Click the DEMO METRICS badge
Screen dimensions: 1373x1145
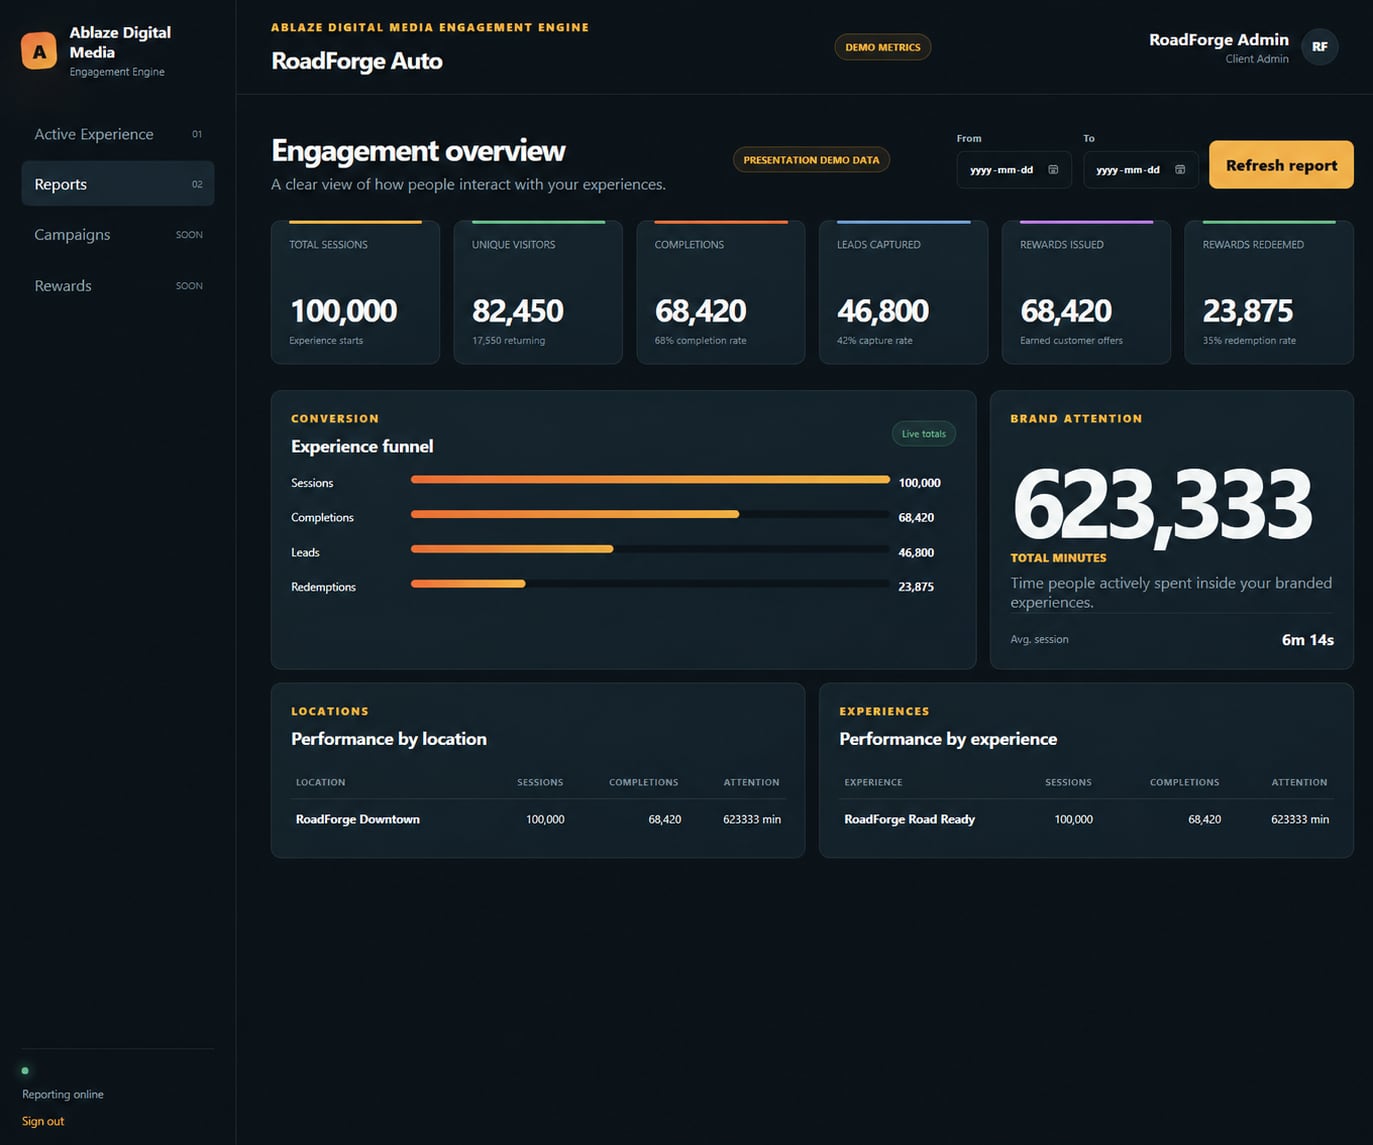883,47
